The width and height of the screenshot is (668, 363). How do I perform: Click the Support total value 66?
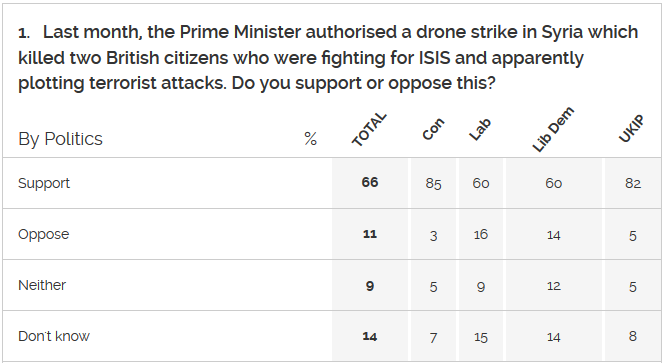[x=370, y=182]
